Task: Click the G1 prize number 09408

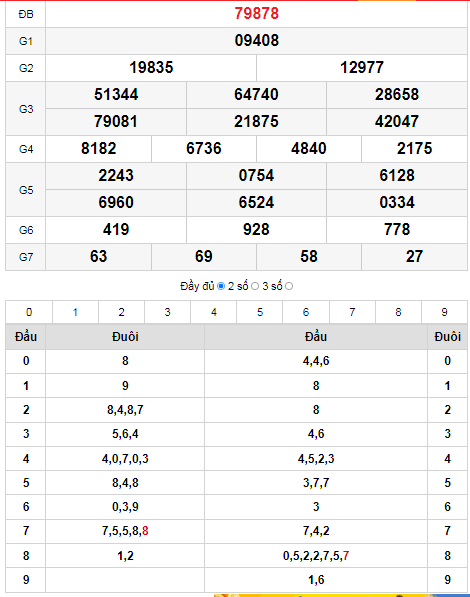Action: click(256, 41)
